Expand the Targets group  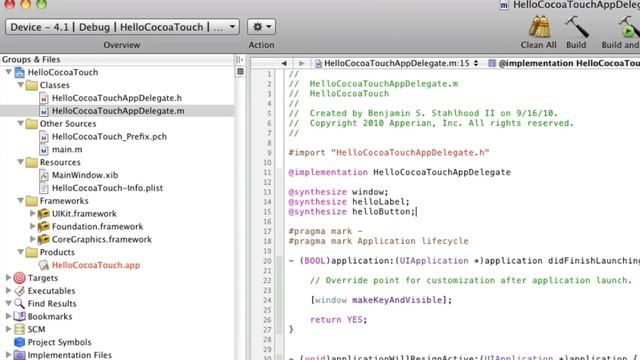tap(8, 278)
